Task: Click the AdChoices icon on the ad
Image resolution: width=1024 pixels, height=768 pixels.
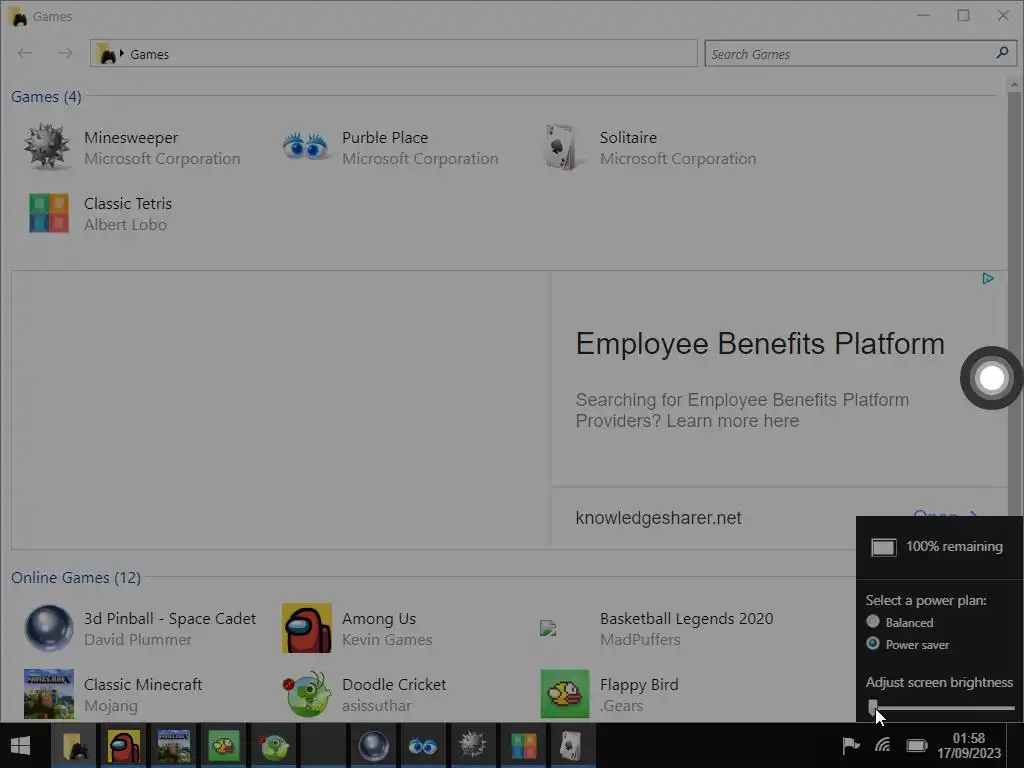Action: 988,279
